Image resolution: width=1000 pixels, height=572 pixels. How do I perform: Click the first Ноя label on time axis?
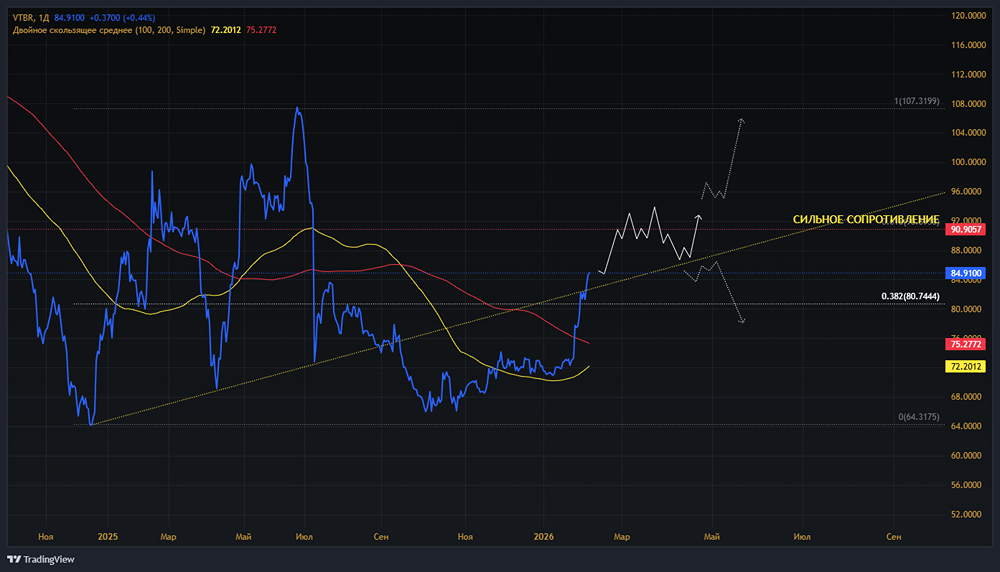[x=45, y=537]
